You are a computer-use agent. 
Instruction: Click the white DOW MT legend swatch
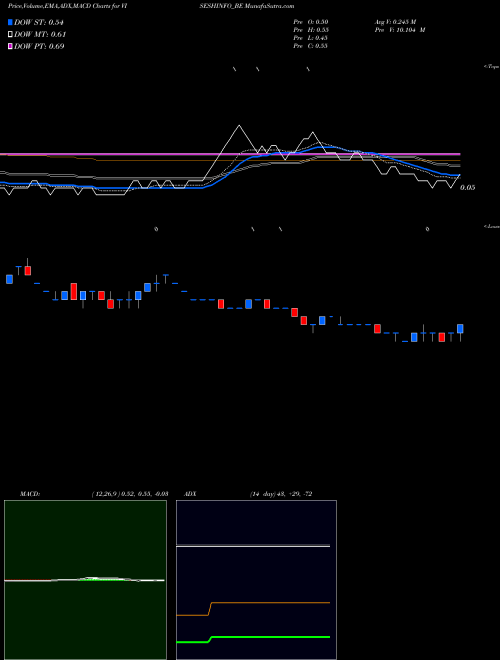10,35
